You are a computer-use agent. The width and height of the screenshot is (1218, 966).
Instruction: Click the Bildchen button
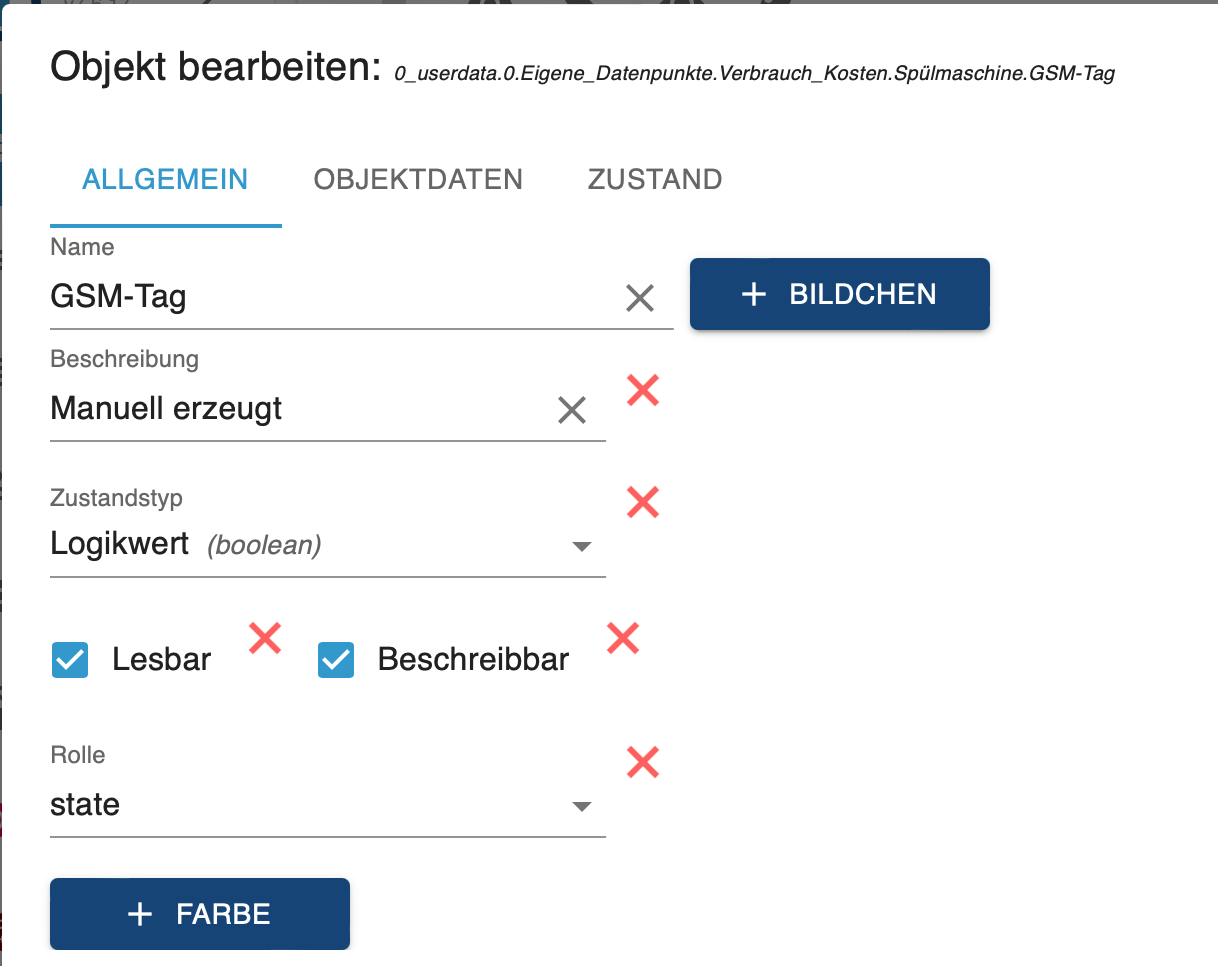click(840, 294)
